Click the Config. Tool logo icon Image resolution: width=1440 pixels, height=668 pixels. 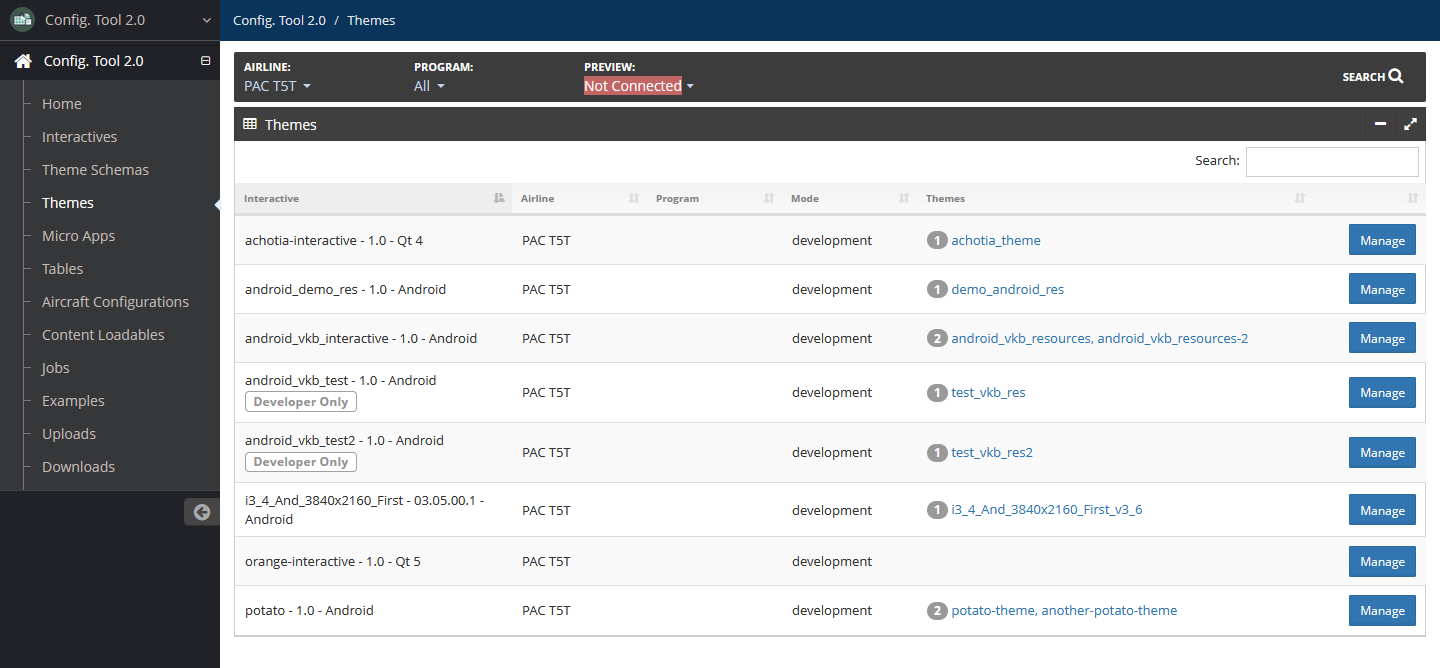tap(22, 20)
